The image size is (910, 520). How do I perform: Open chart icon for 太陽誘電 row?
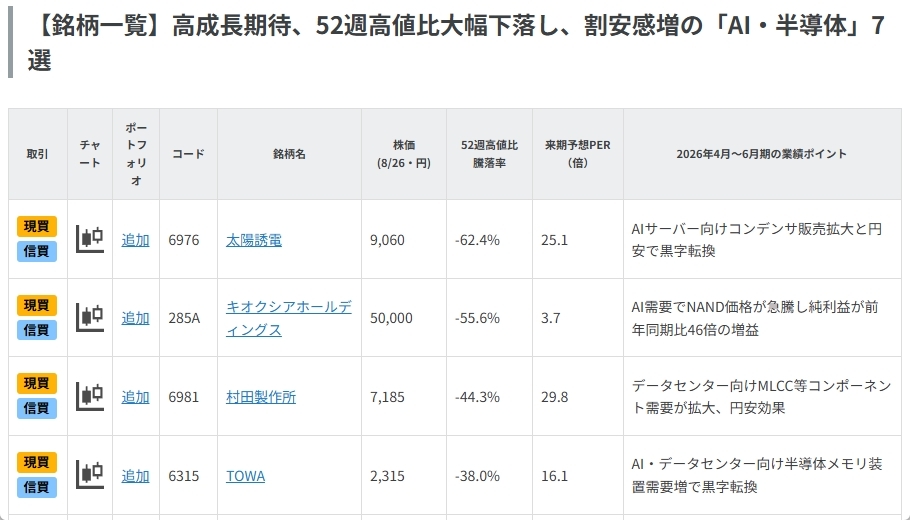pyautogui.click(x=90, y=239)
